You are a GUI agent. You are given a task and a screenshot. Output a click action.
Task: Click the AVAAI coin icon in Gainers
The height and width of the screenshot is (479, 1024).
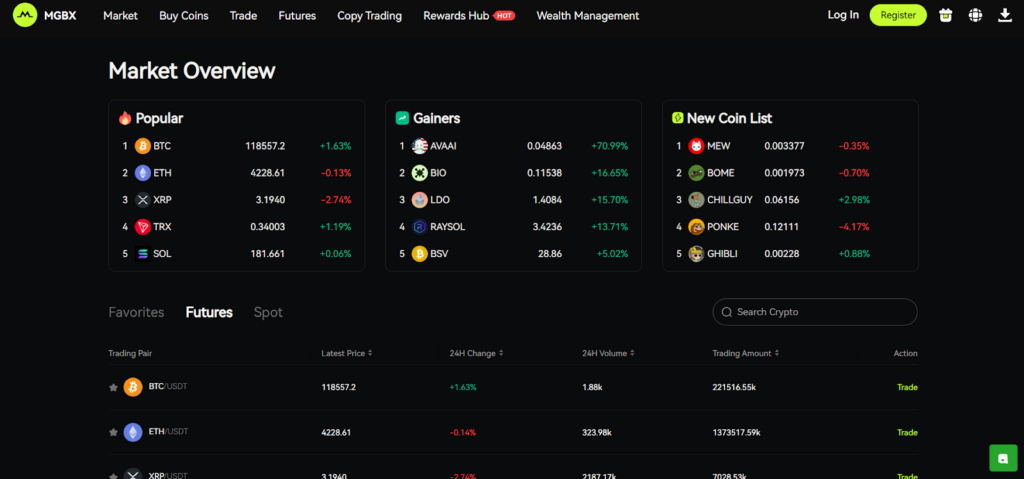[419, 146]
